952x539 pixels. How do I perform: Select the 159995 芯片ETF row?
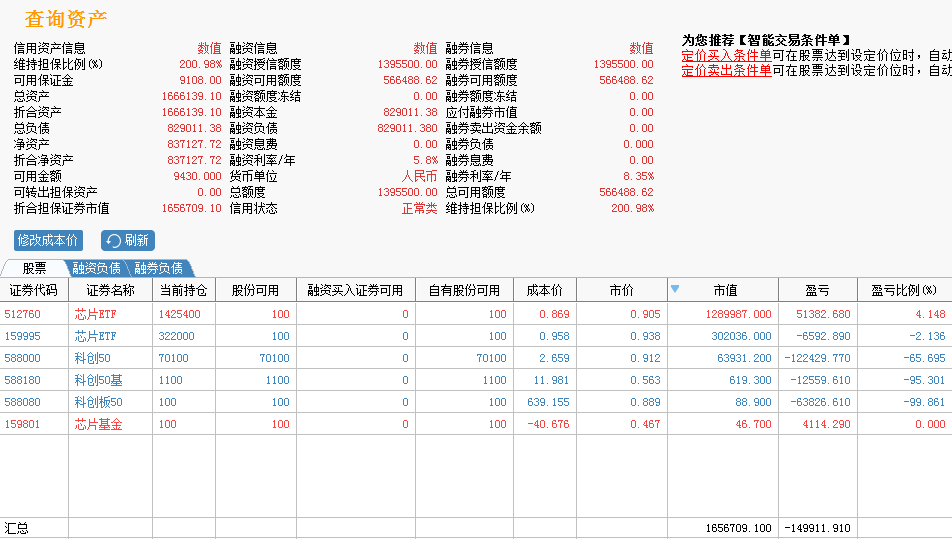[476, 336]
